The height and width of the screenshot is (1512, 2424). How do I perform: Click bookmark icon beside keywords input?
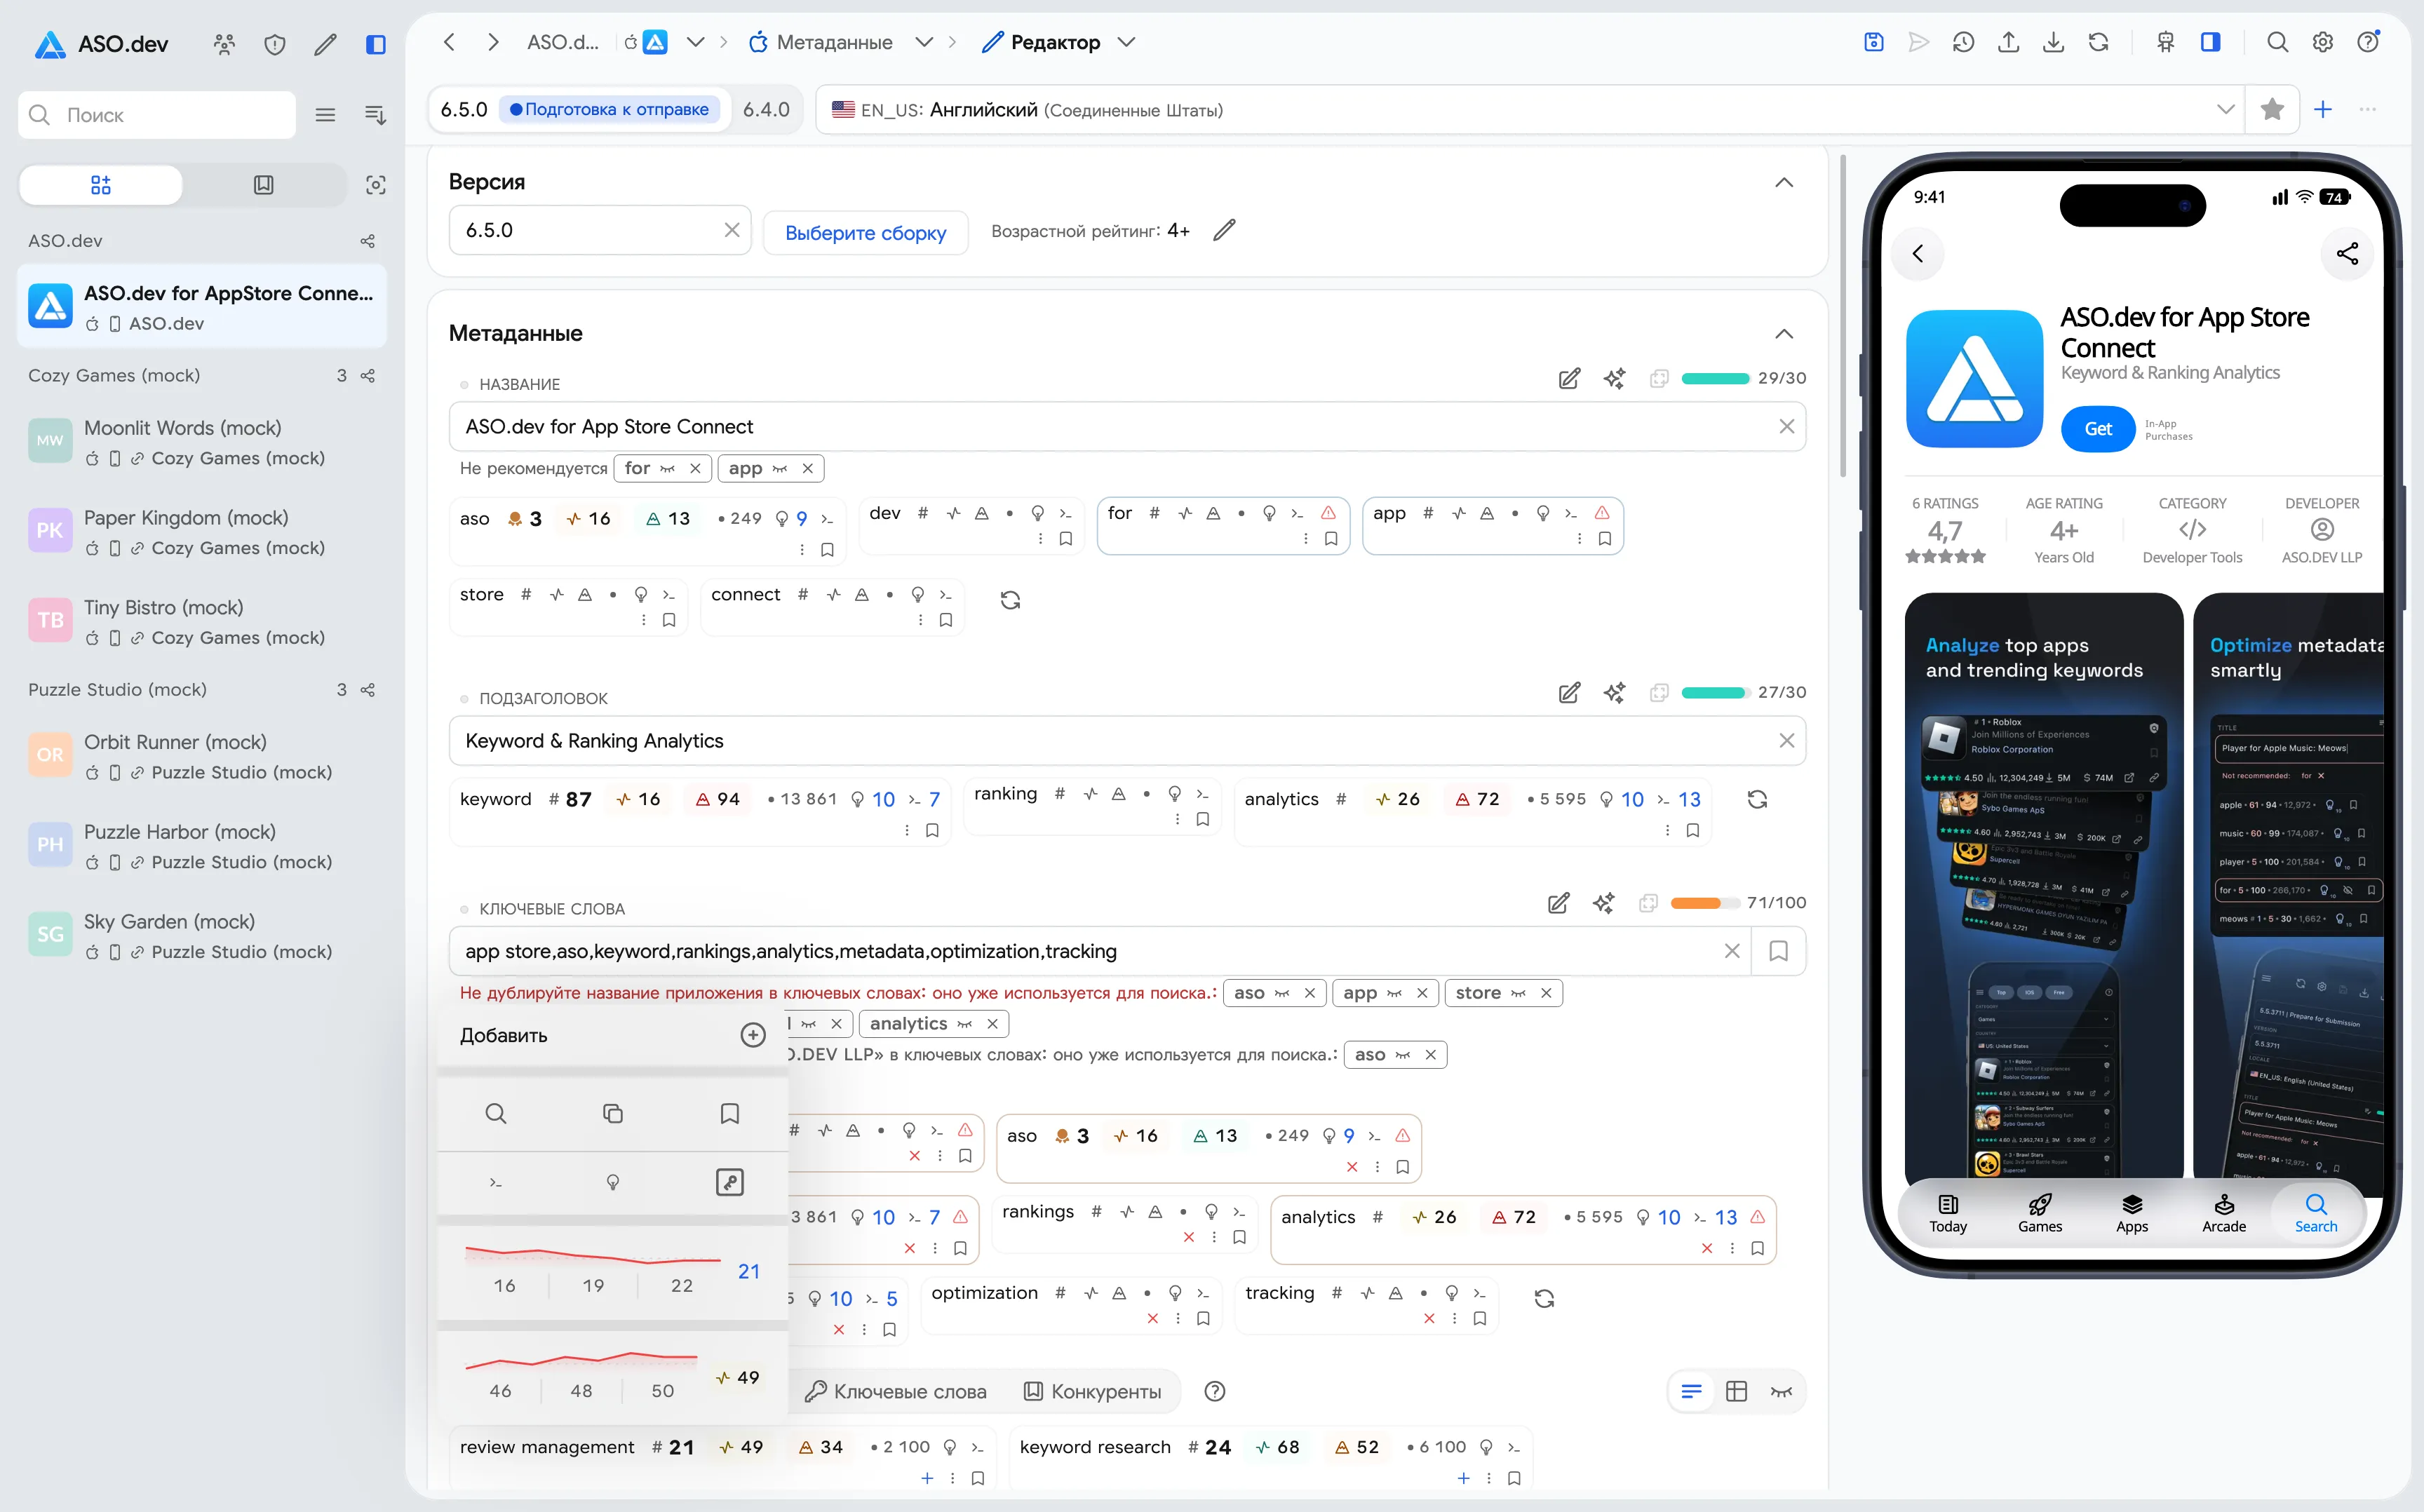point(1778,951)
